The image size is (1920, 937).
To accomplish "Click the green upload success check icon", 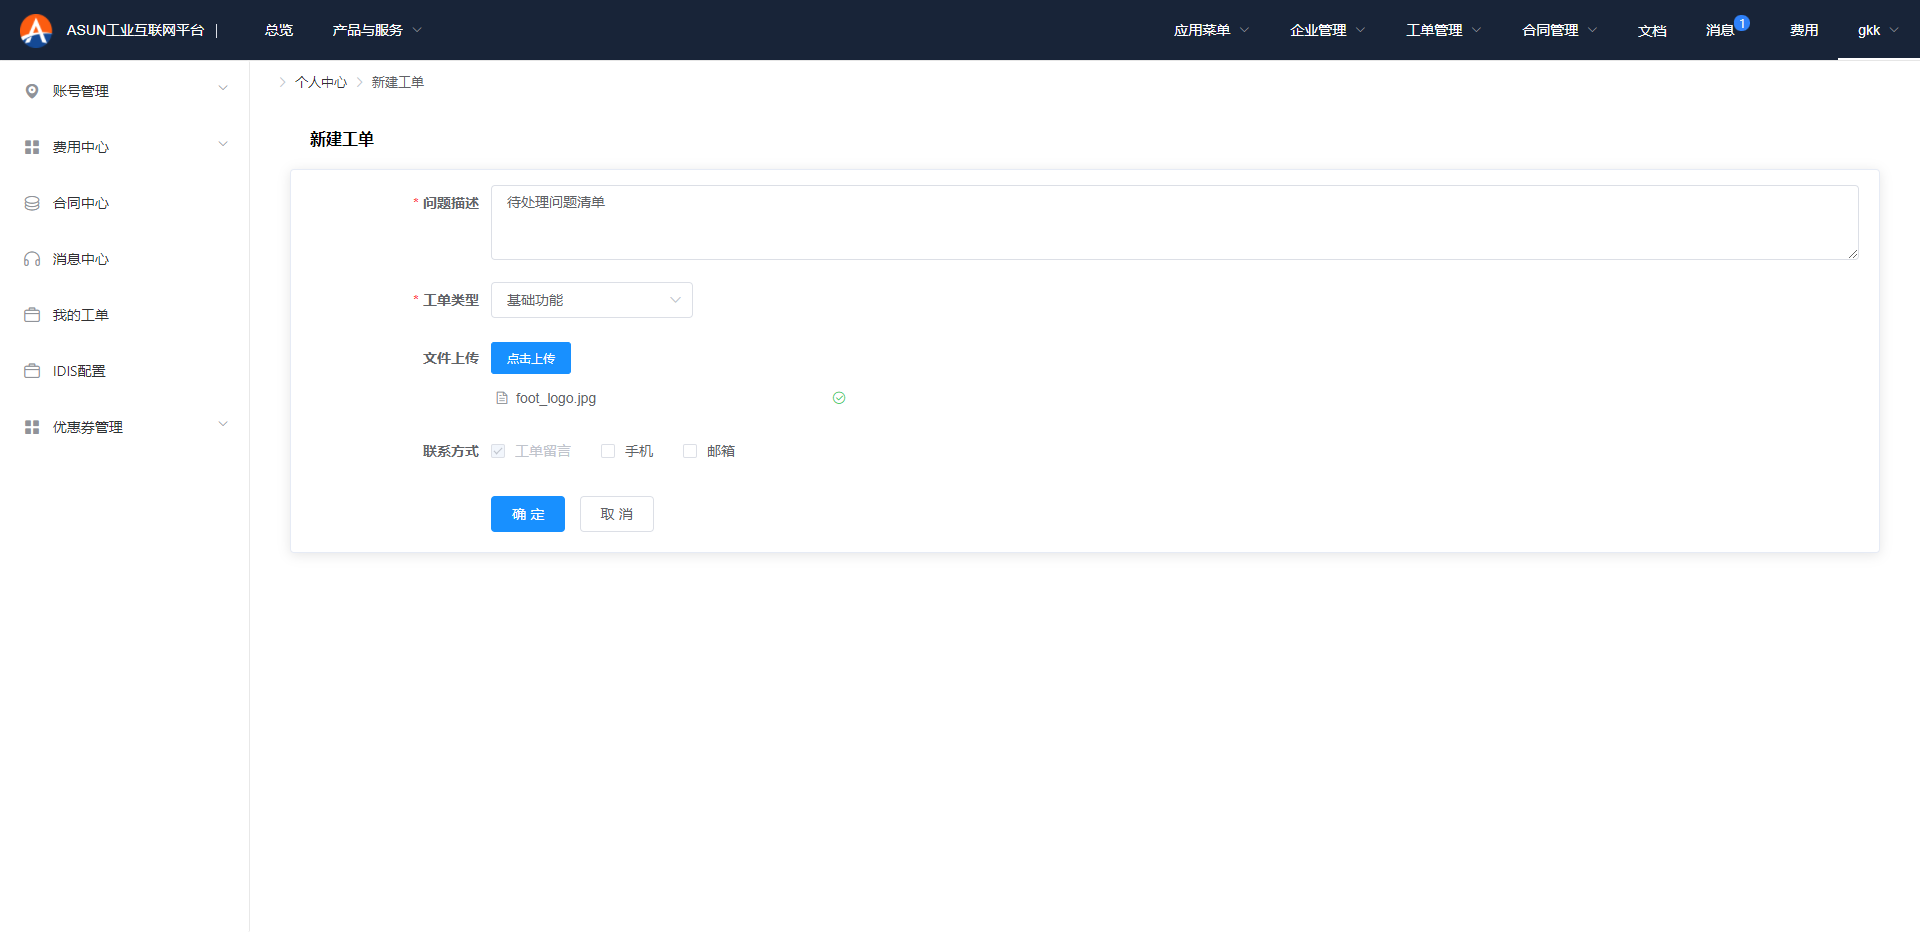I will tap(839, 398).
